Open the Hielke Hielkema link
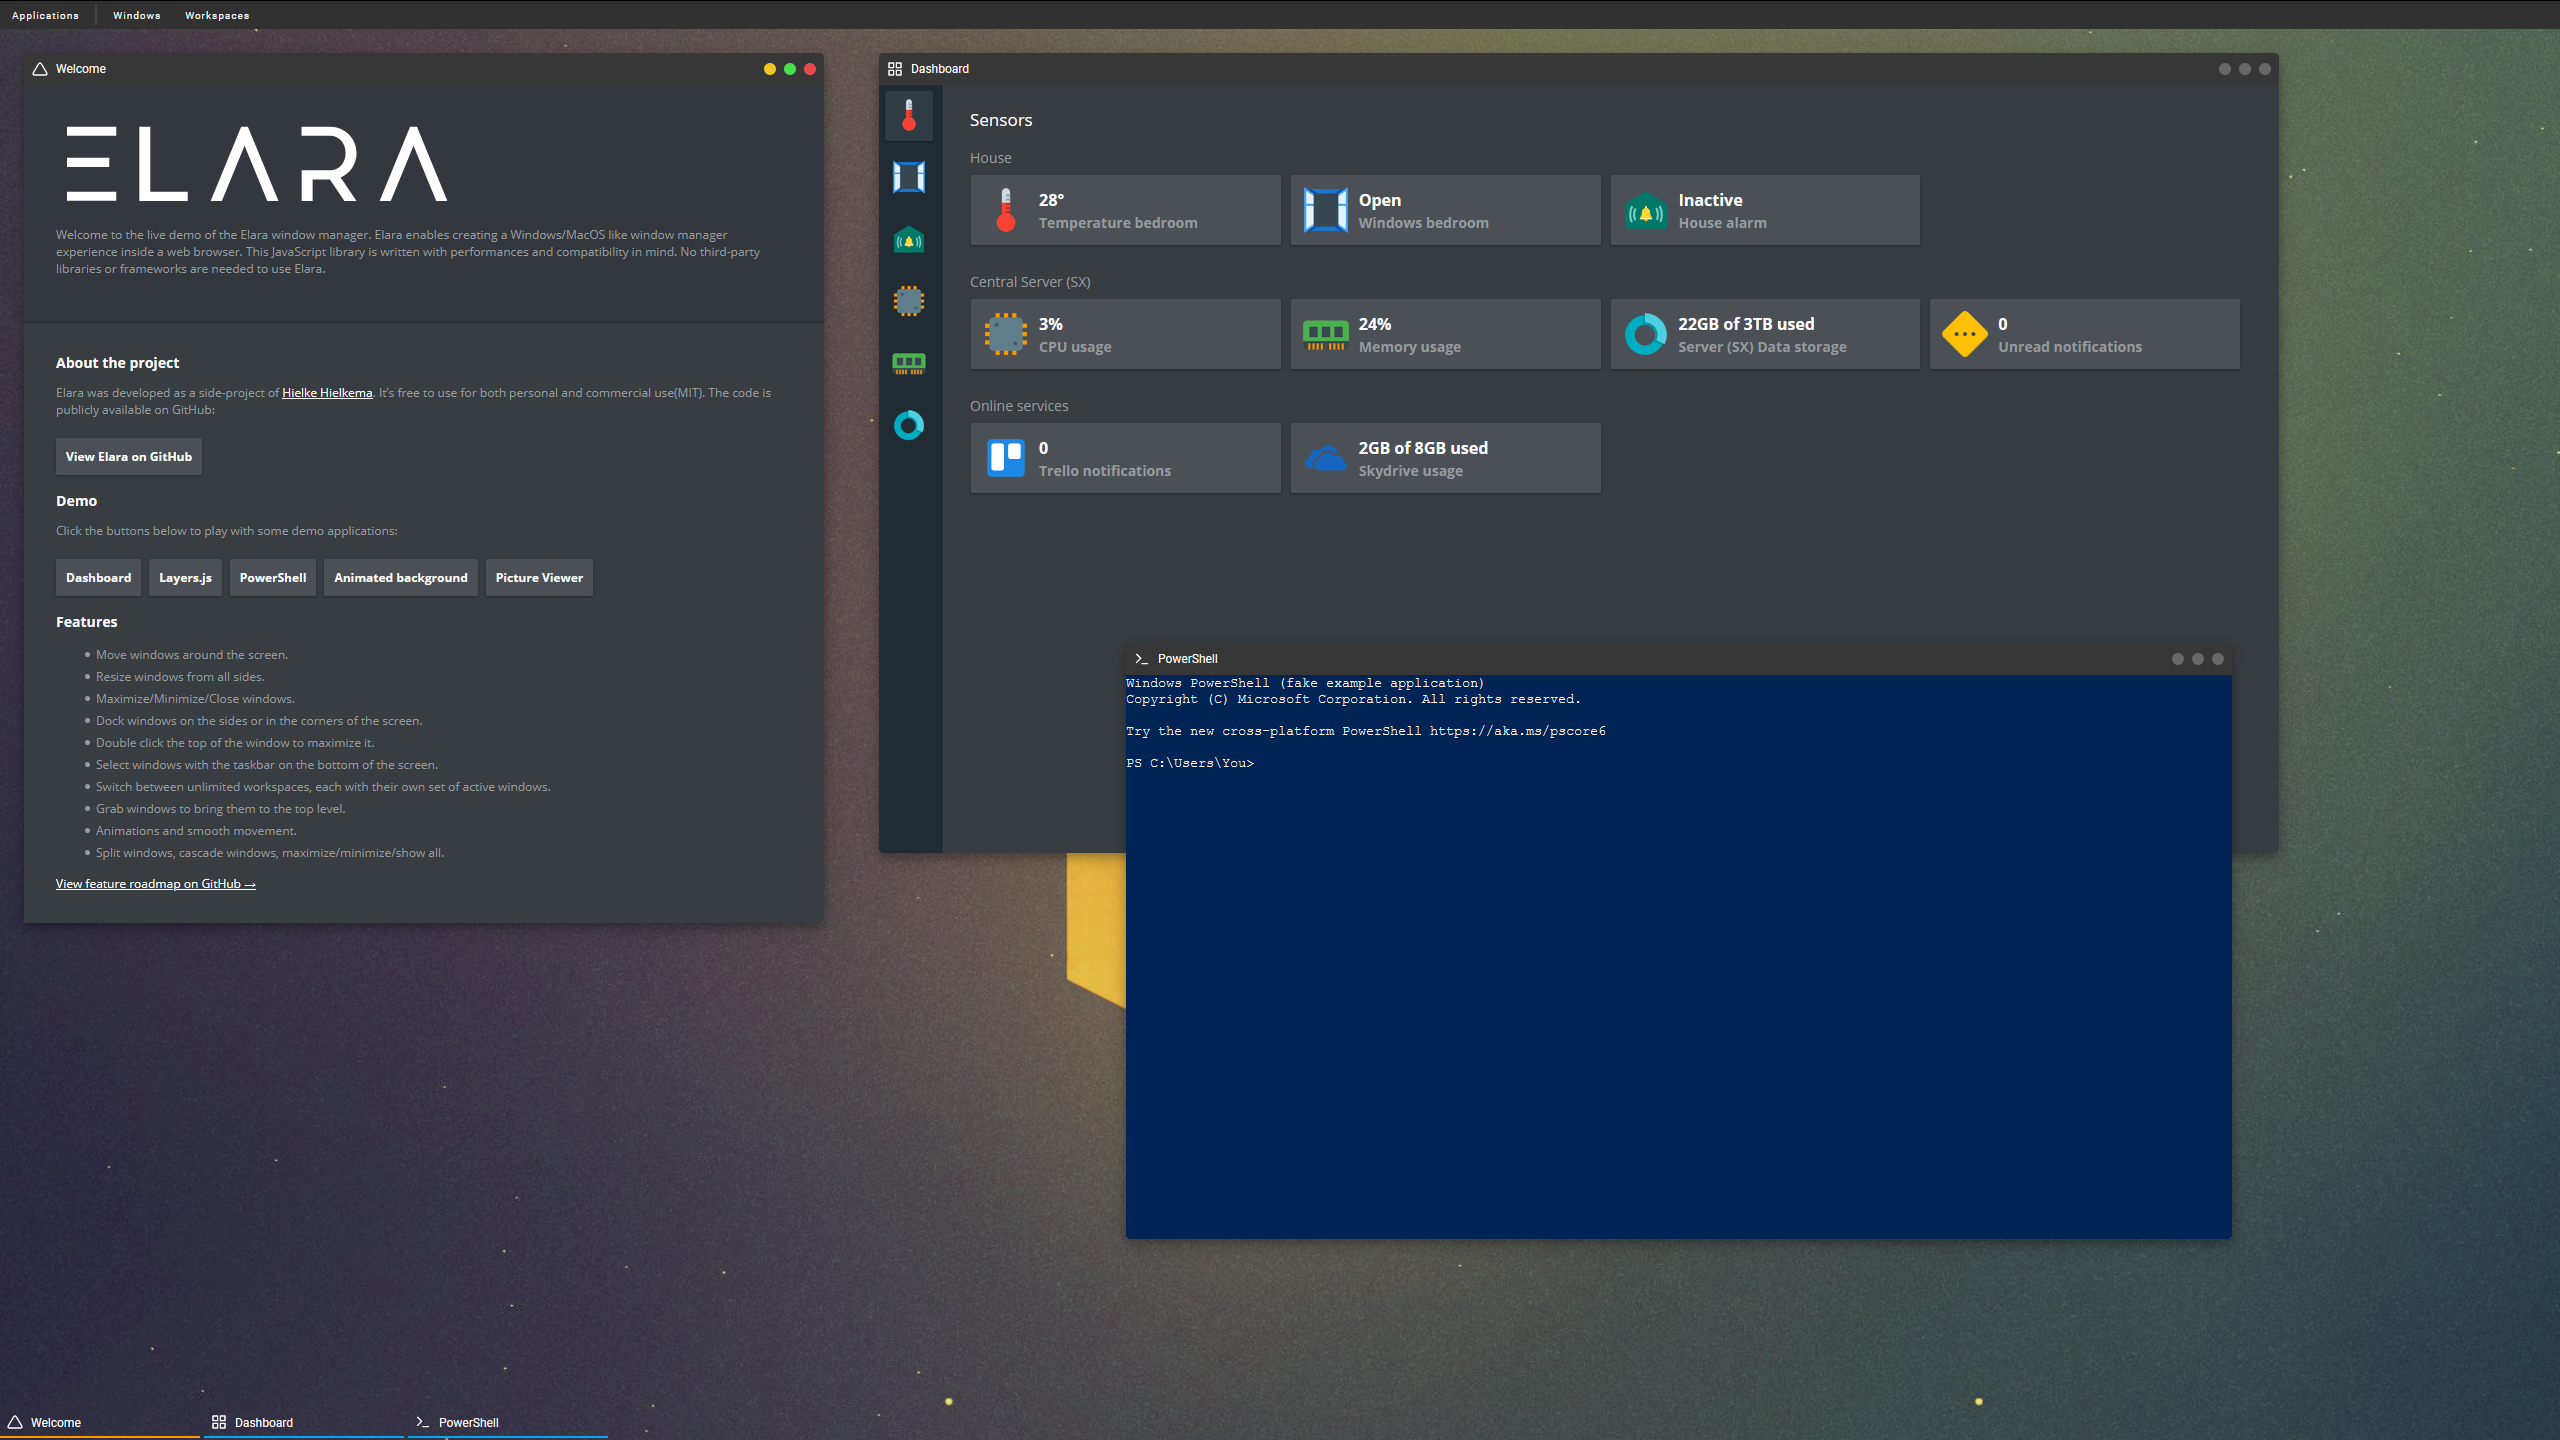This screenshot has height=1440, width=2560. (x=326, y=393)
